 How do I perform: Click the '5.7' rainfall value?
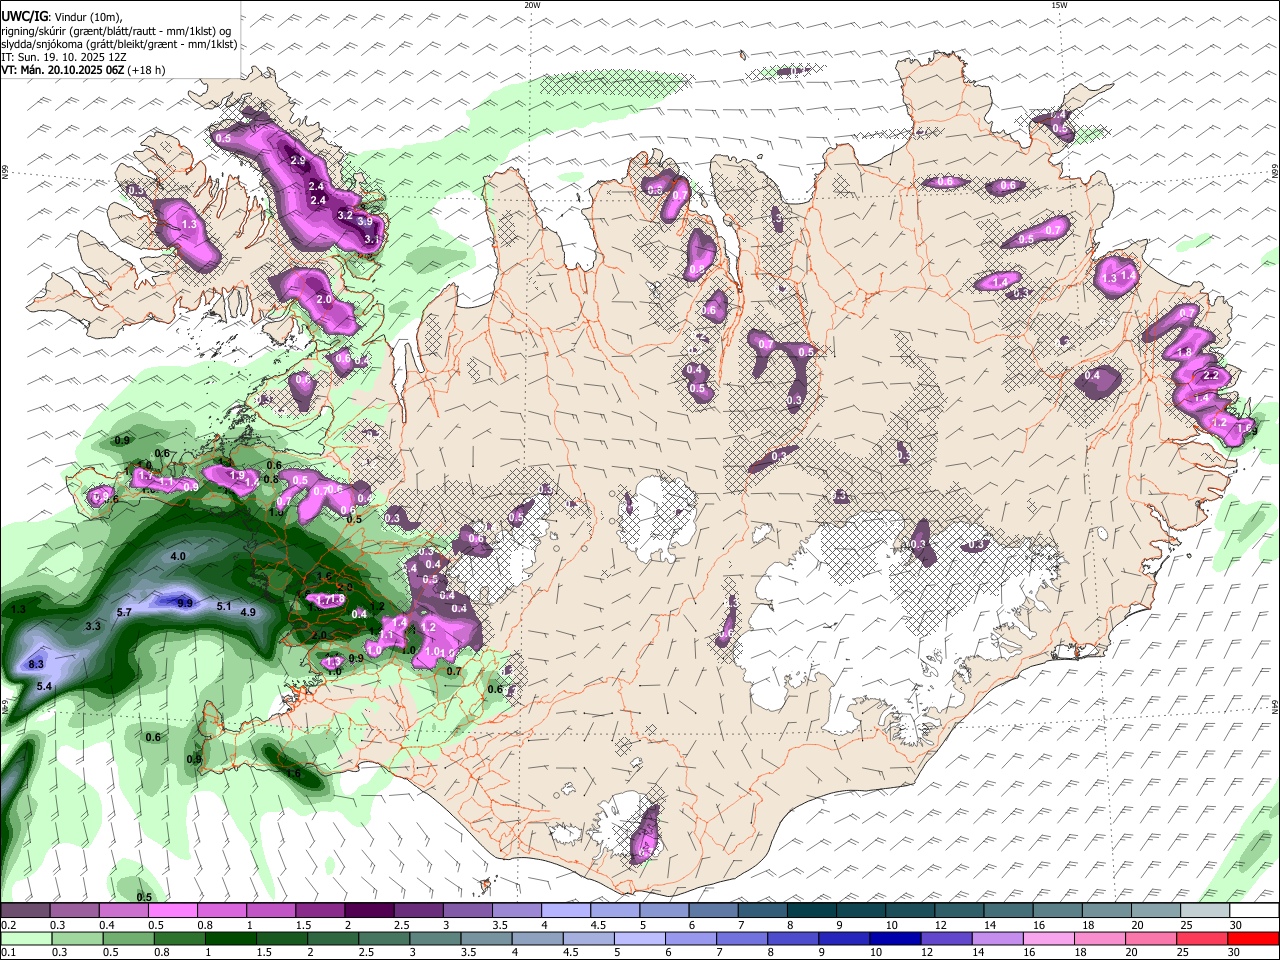[x=125, y=612]
